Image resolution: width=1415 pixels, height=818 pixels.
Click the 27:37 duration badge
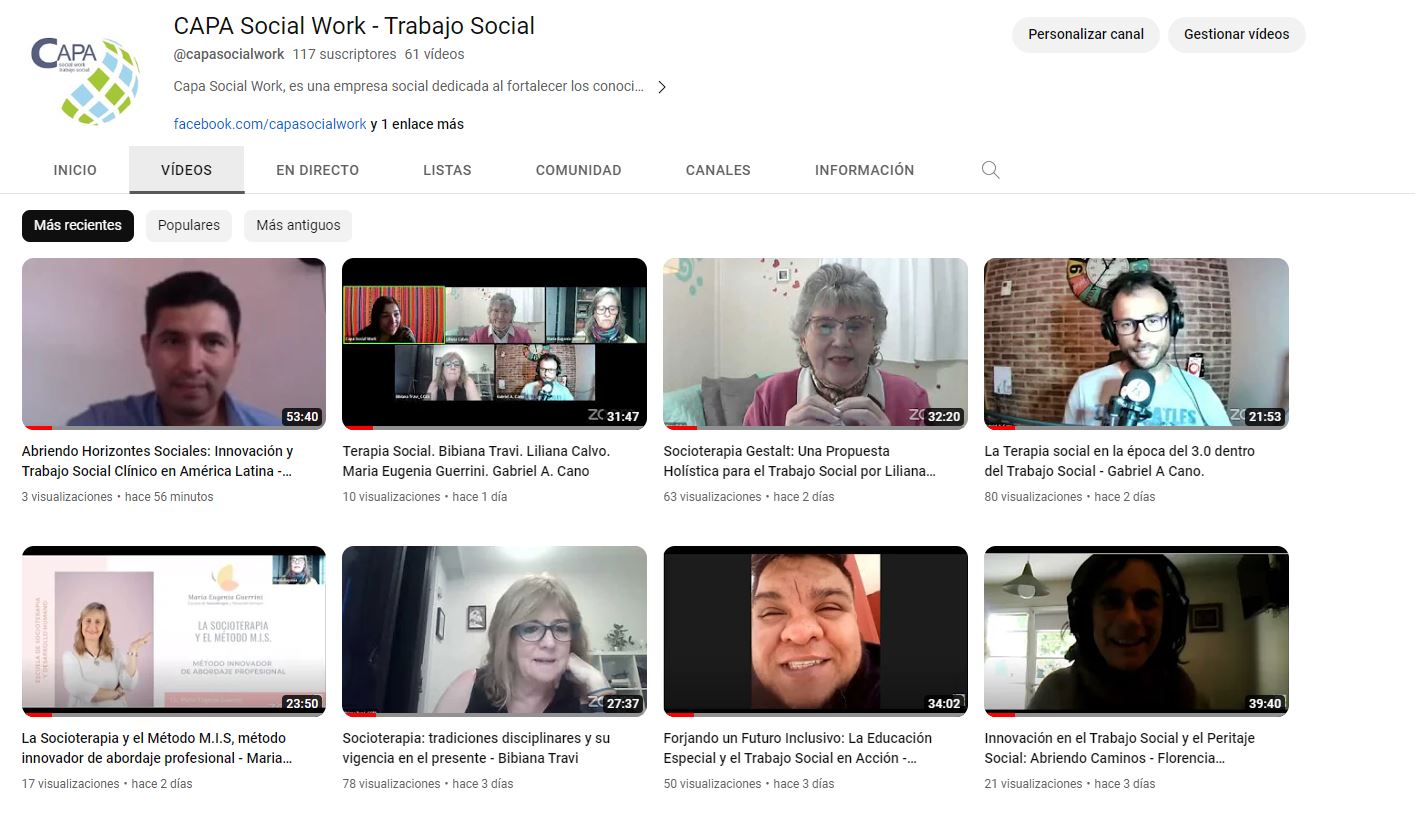coord(622,704)
